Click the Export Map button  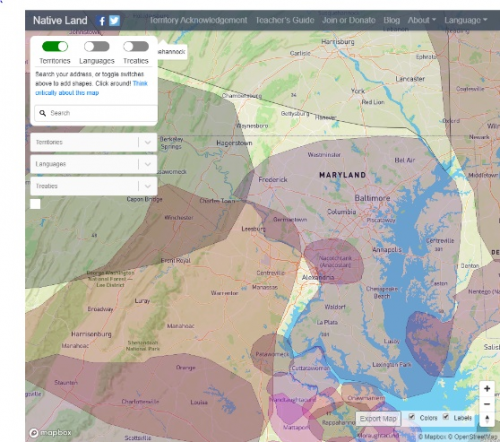[378, 418]
